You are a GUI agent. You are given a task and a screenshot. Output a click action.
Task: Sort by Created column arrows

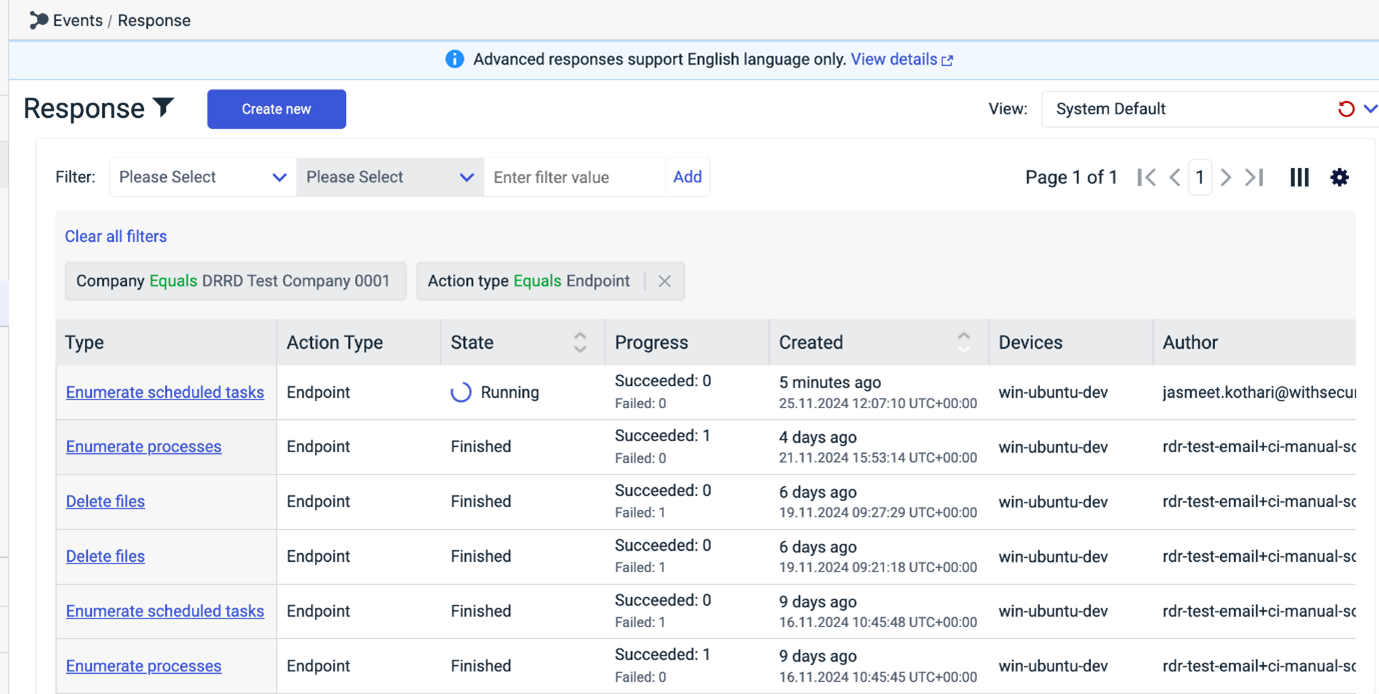tap(964, 342)
